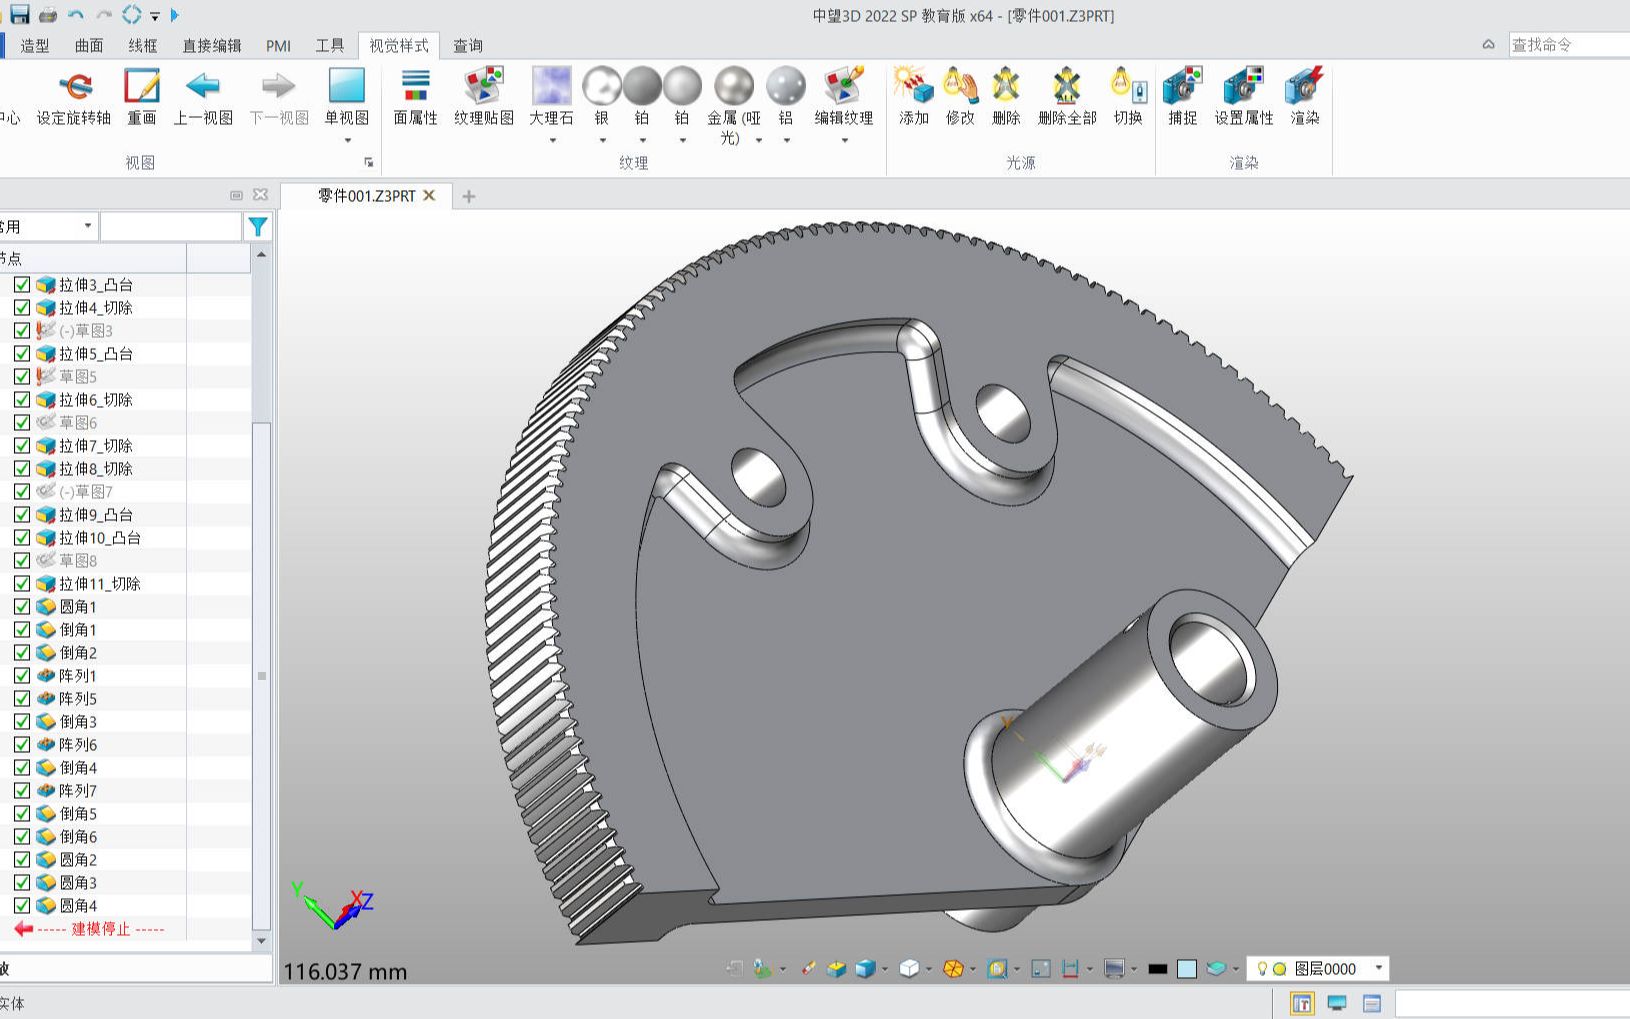Toggle checkbox for 拉伸9_凸台

pyautogui.click(x=22, y=515)
